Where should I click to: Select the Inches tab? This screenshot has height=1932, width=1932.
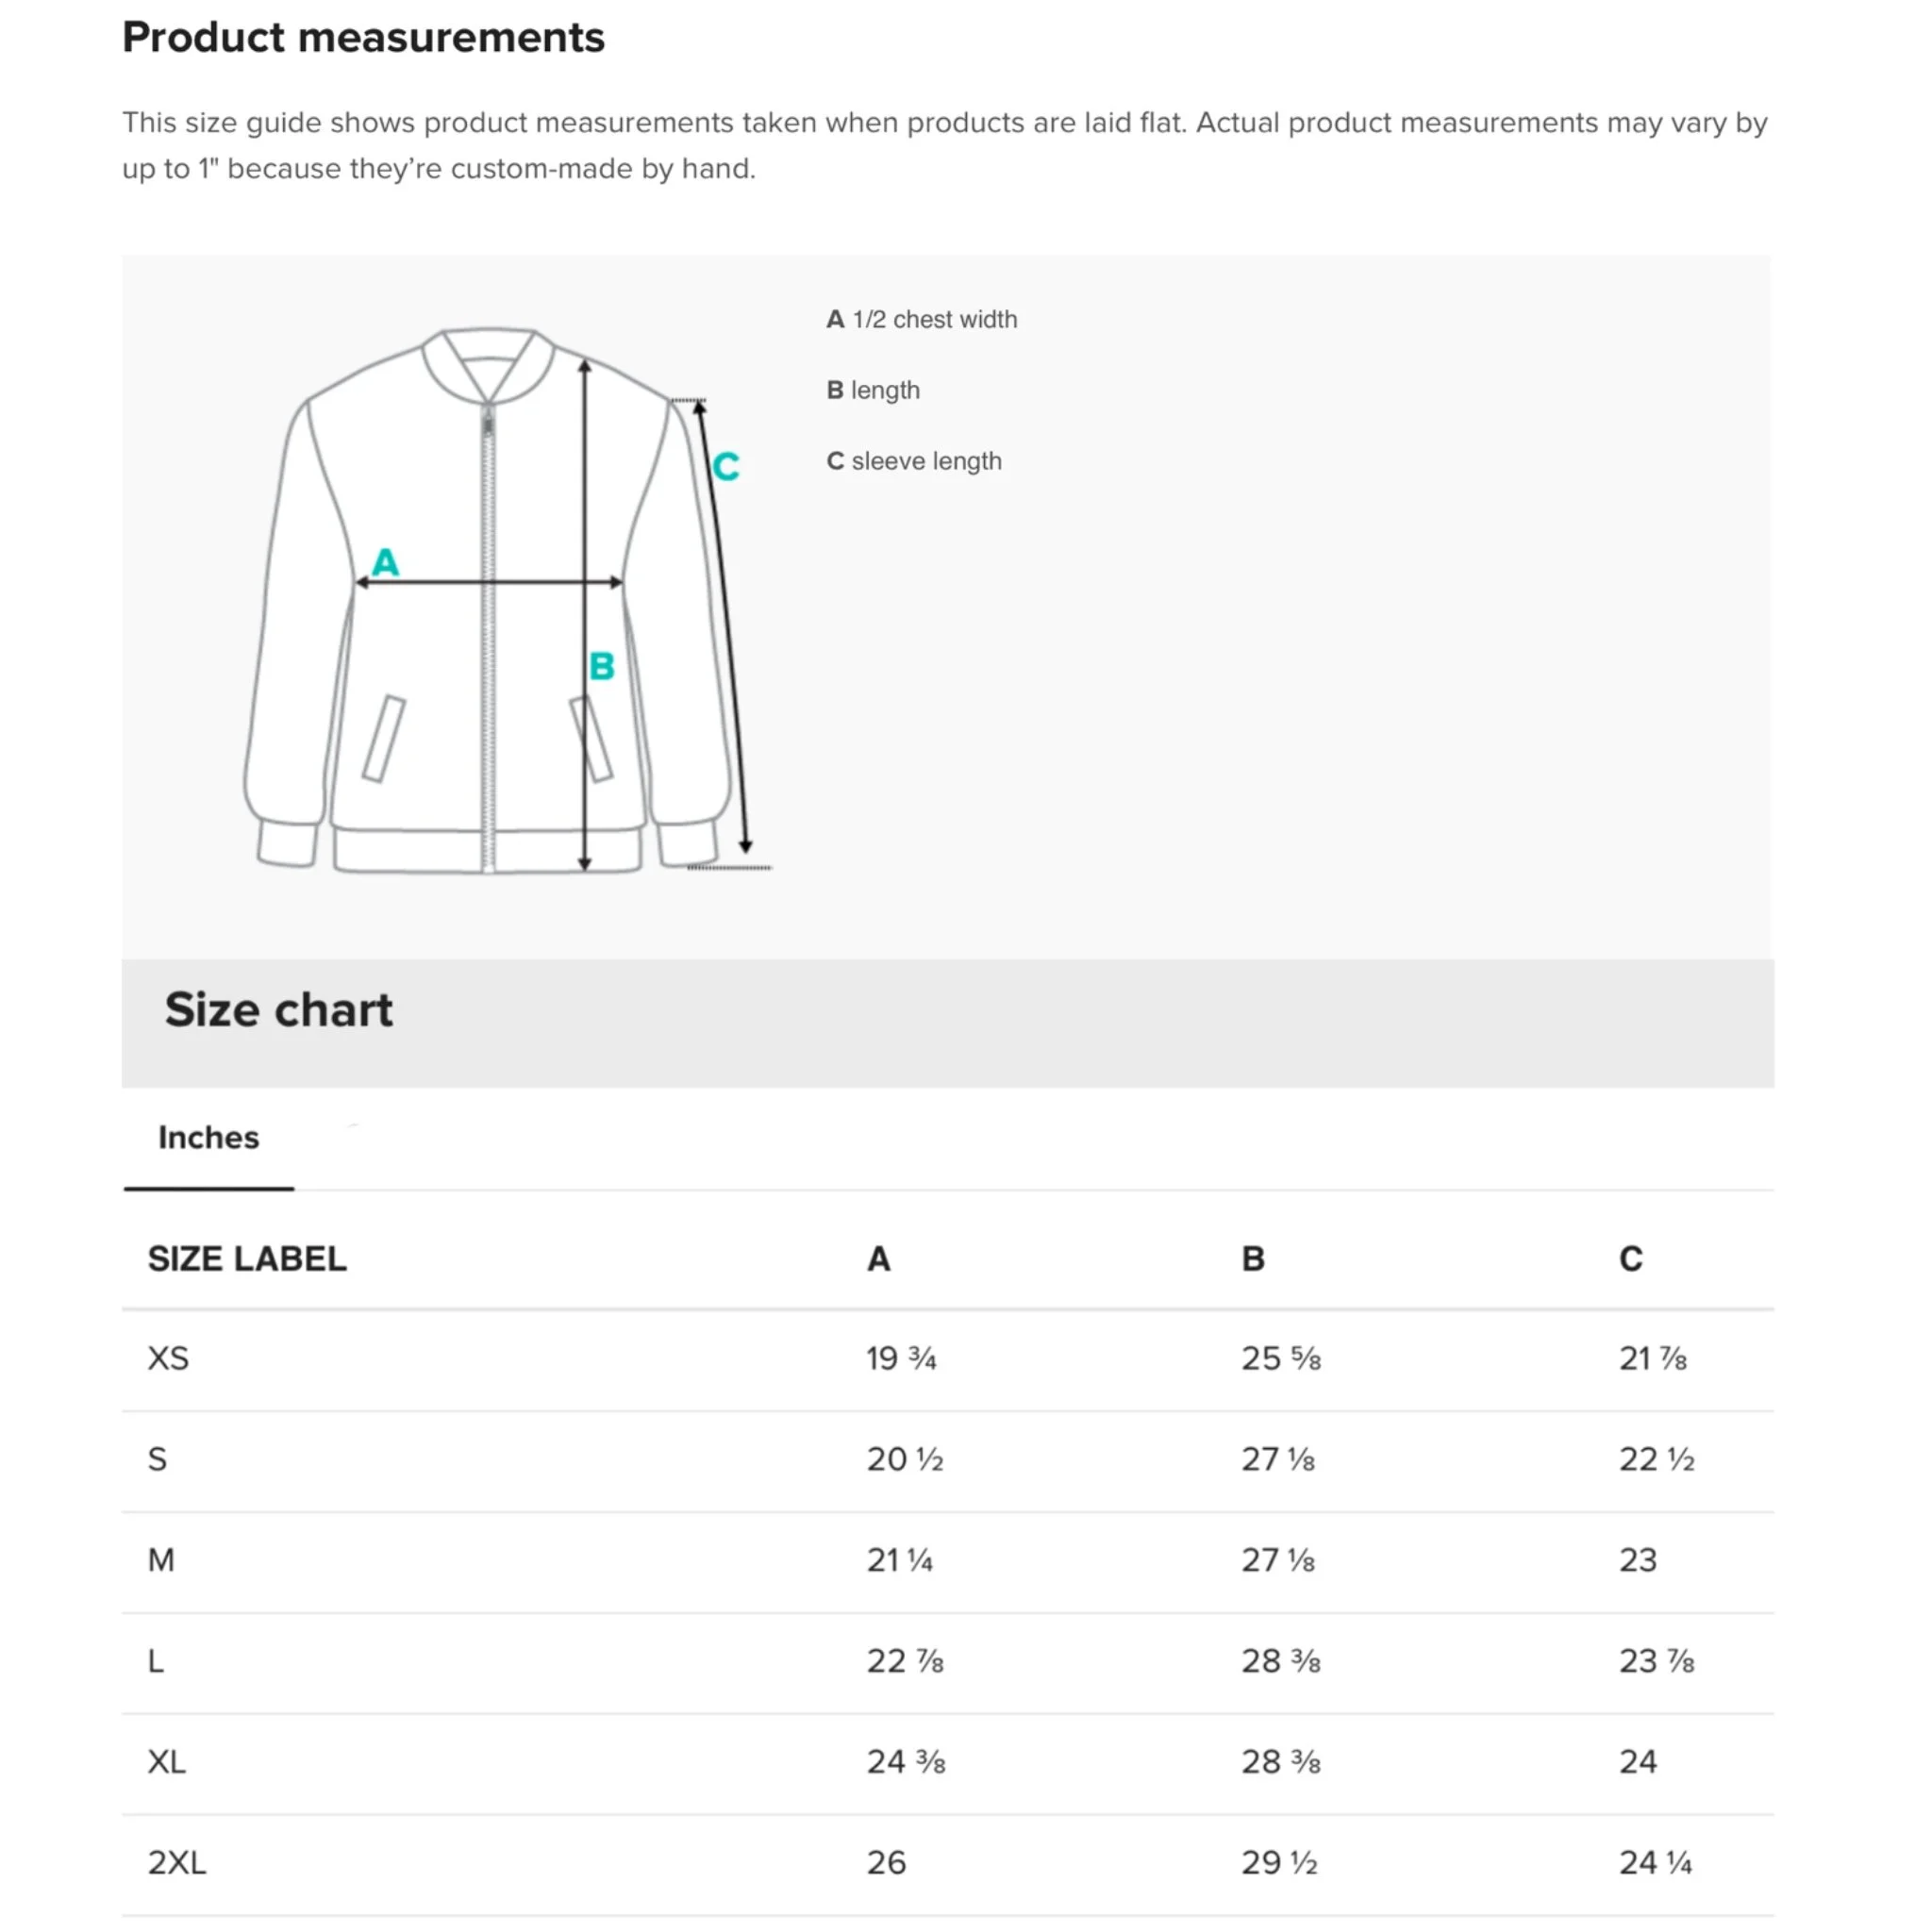click(x=208, y=1137)
